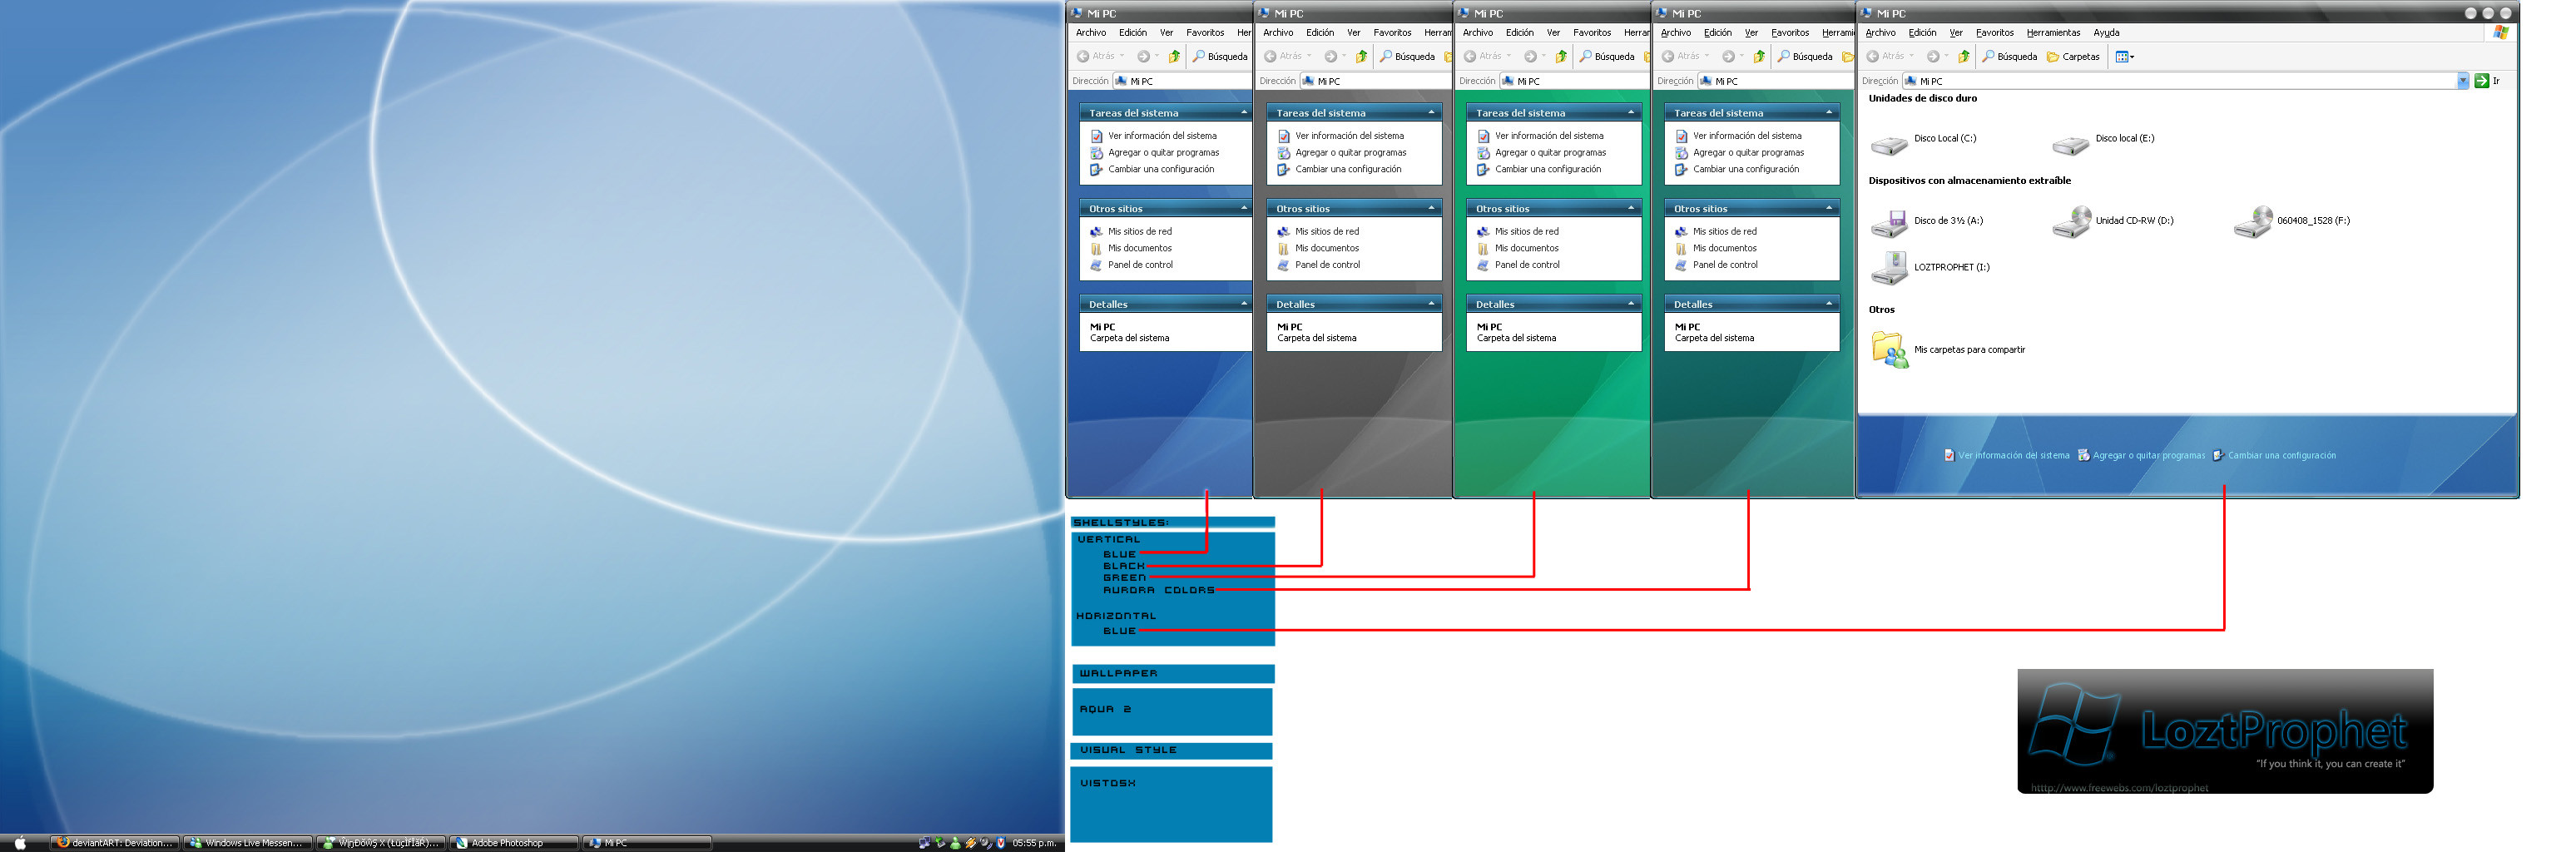Image resolution: width=2576 pixels, height=852 pixels.
Task: Open the Unidad CD-RW (D:) drive
Action: pyautogui.click(x=2071, y=222)
